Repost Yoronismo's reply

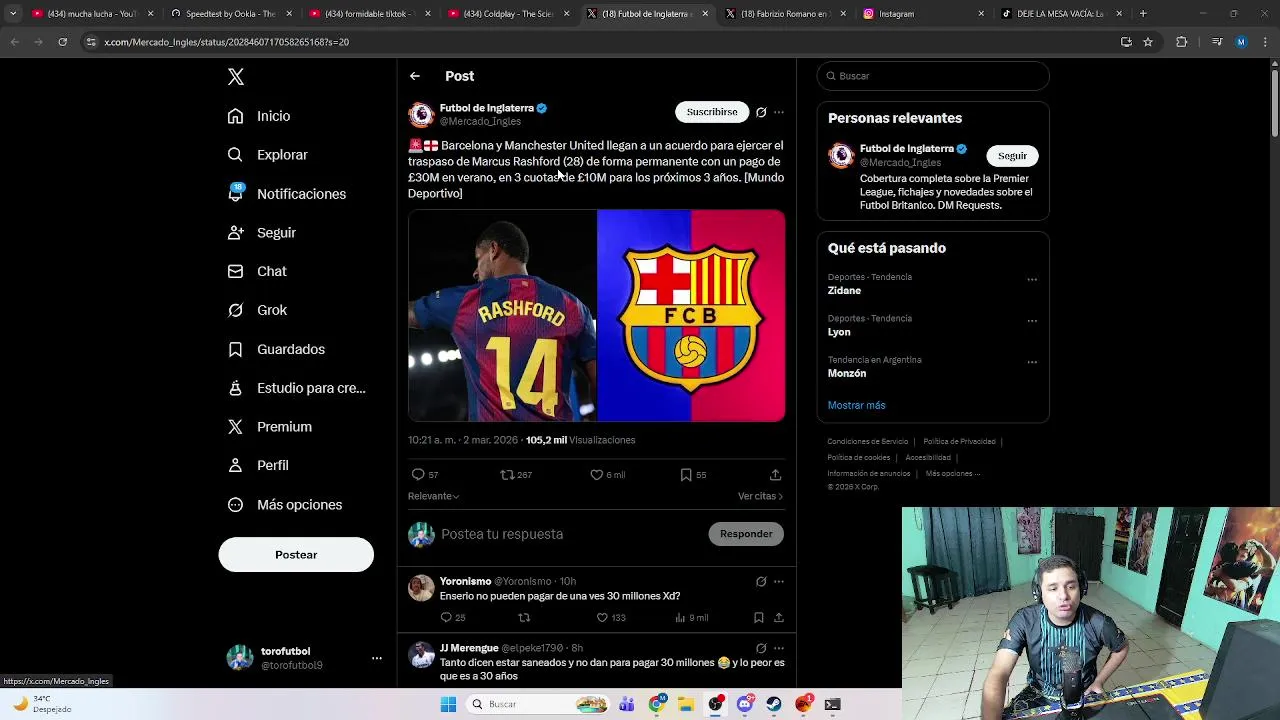pos(524,618)
